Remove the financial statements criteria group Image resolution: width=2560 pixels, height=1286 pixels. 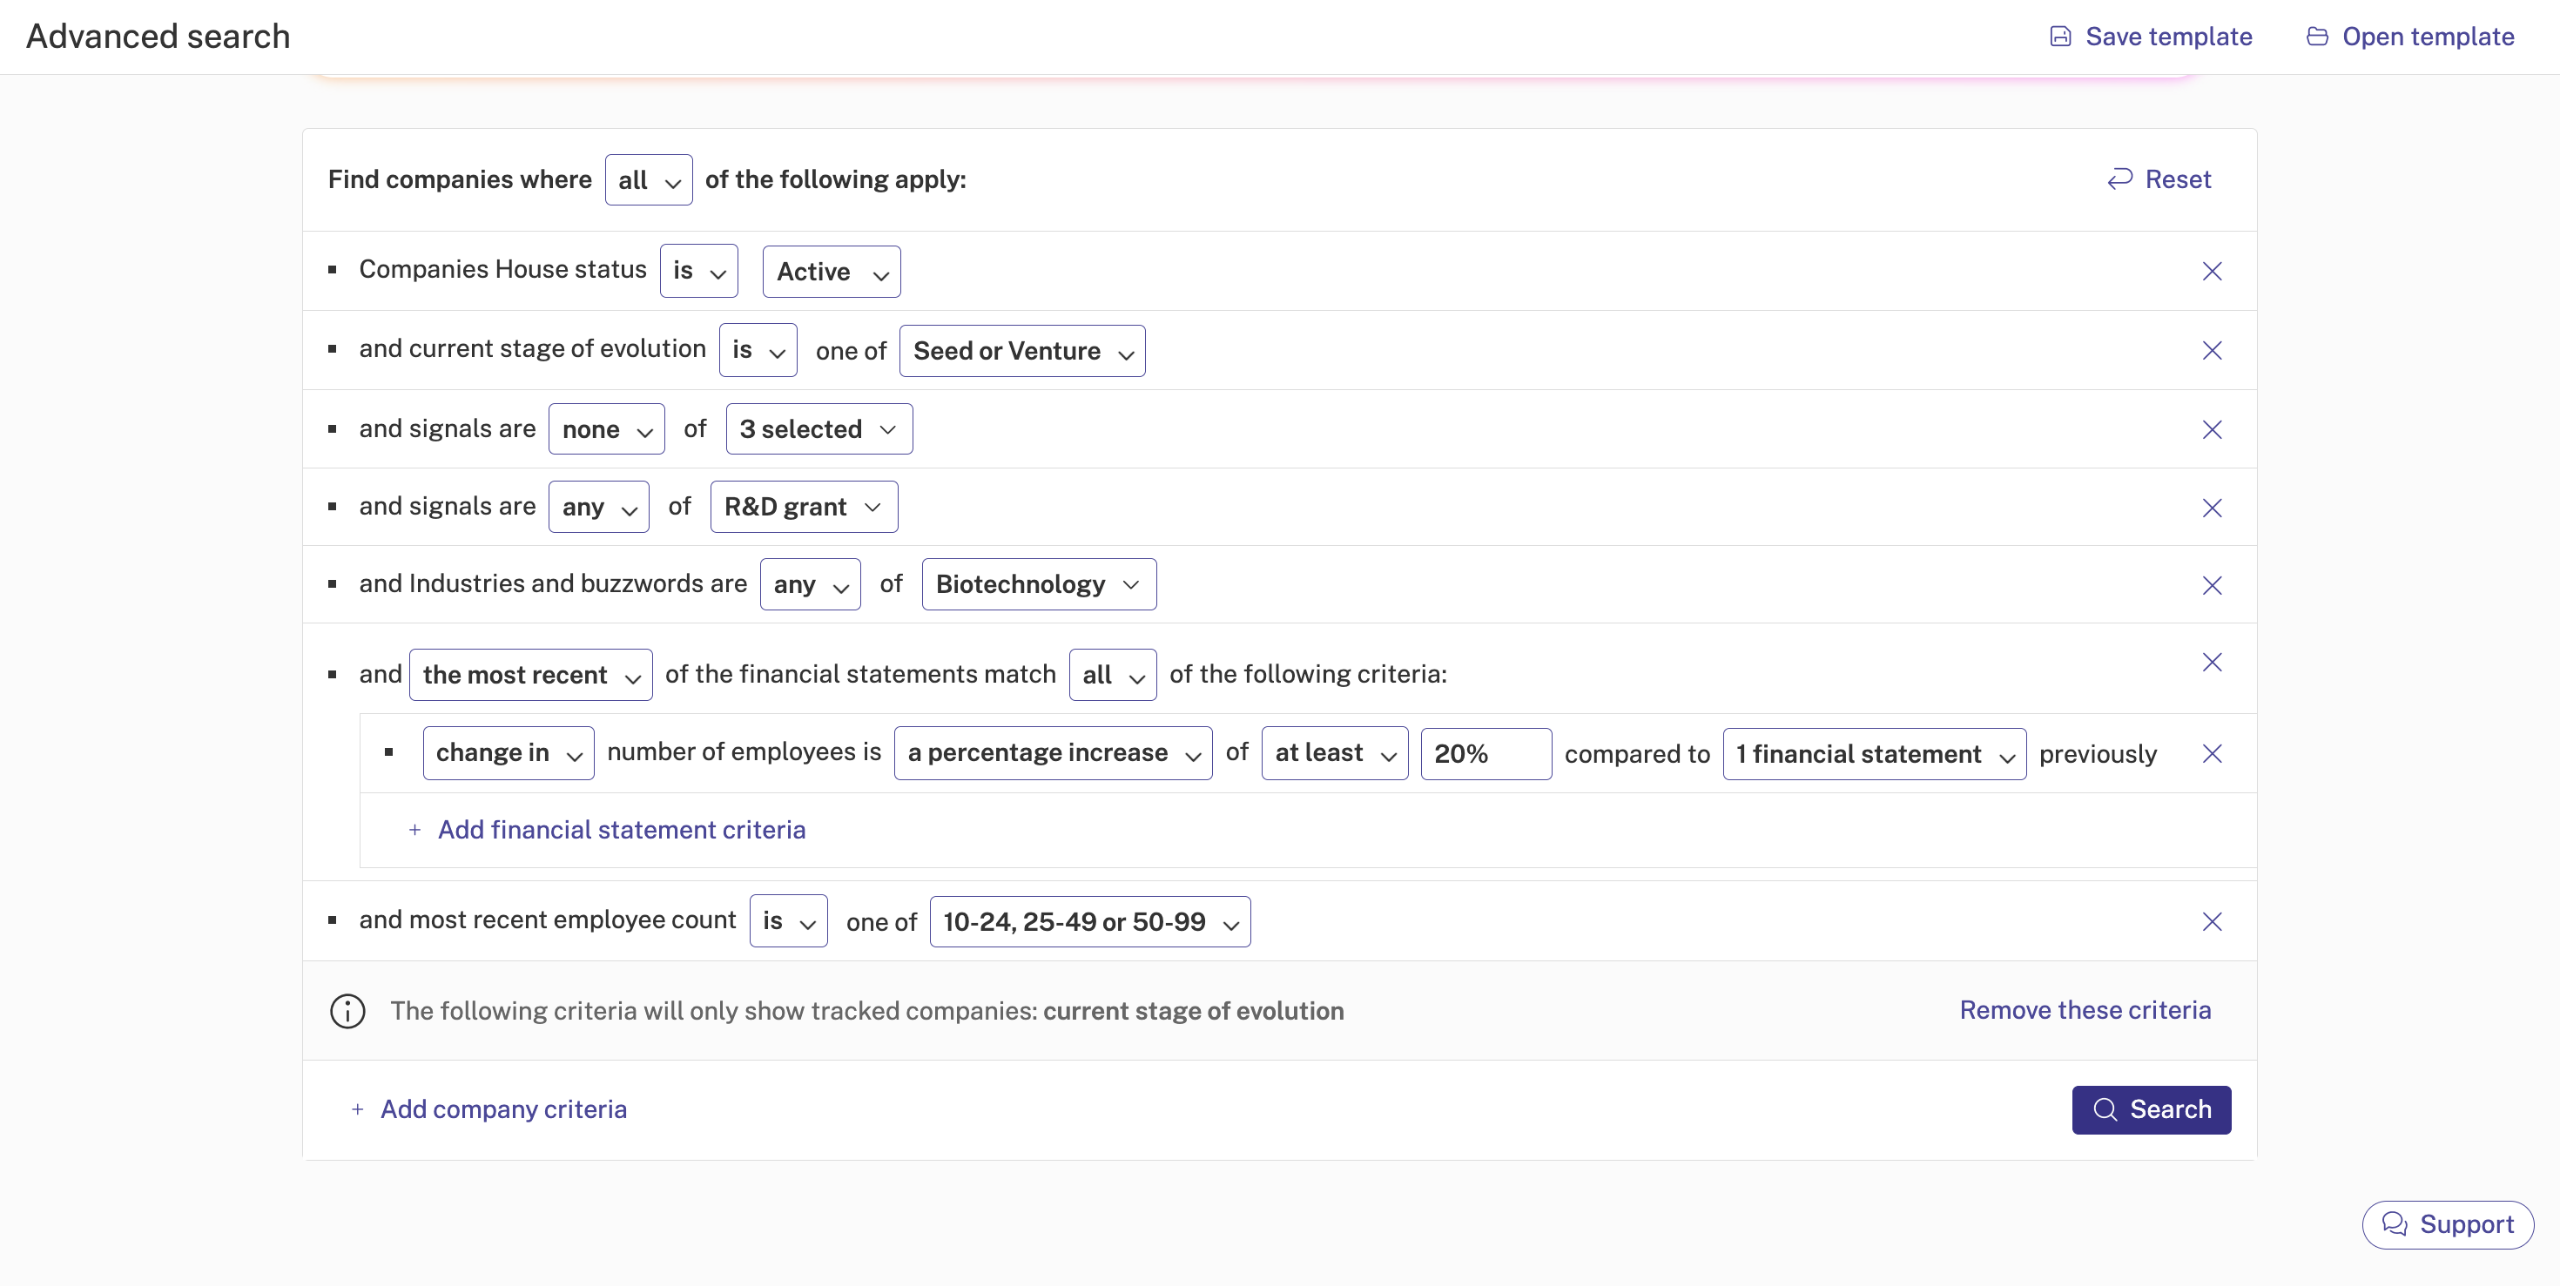pyautogui.click(x=2212, y=662)
